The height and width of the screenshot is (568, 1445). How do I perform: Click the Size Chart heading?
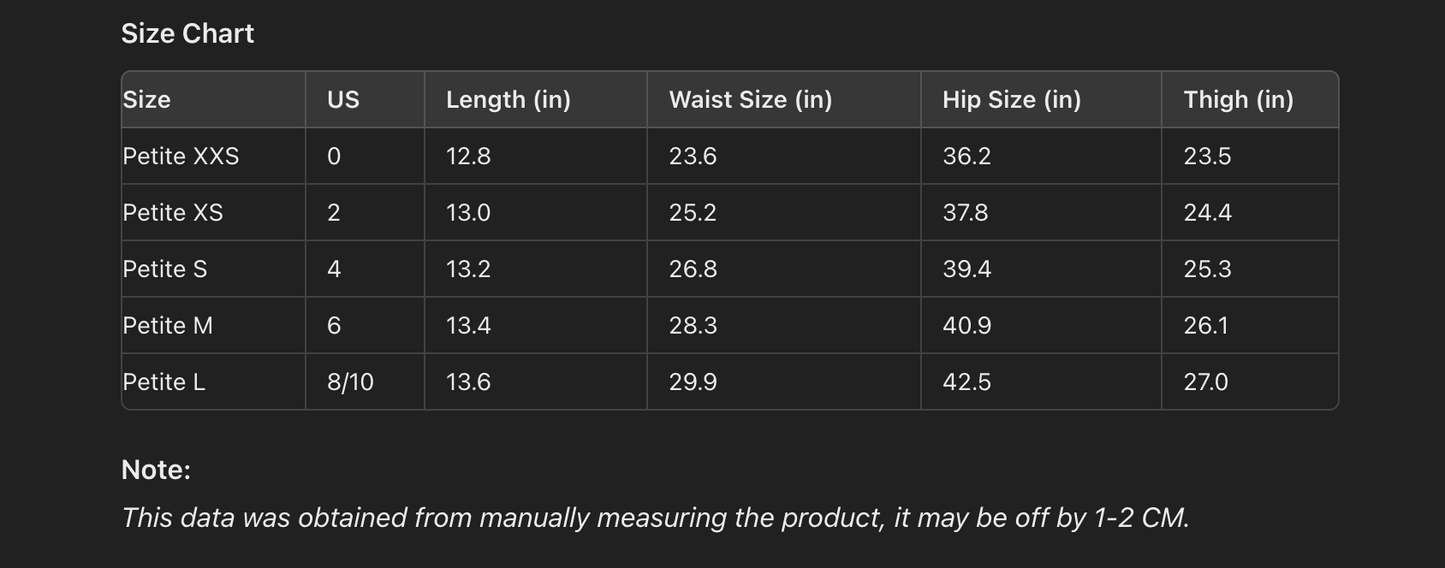coord(188,34)
